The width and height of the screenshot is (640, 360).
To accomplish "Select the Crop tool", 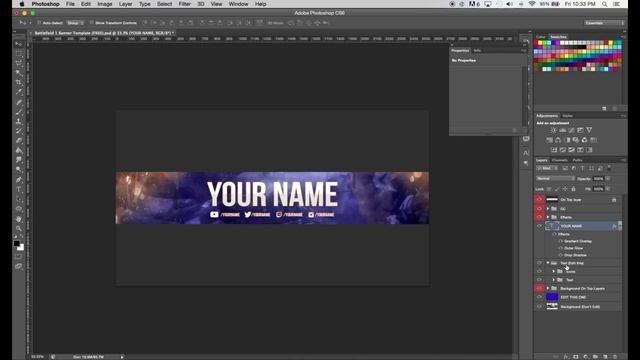I will point(19,82).
